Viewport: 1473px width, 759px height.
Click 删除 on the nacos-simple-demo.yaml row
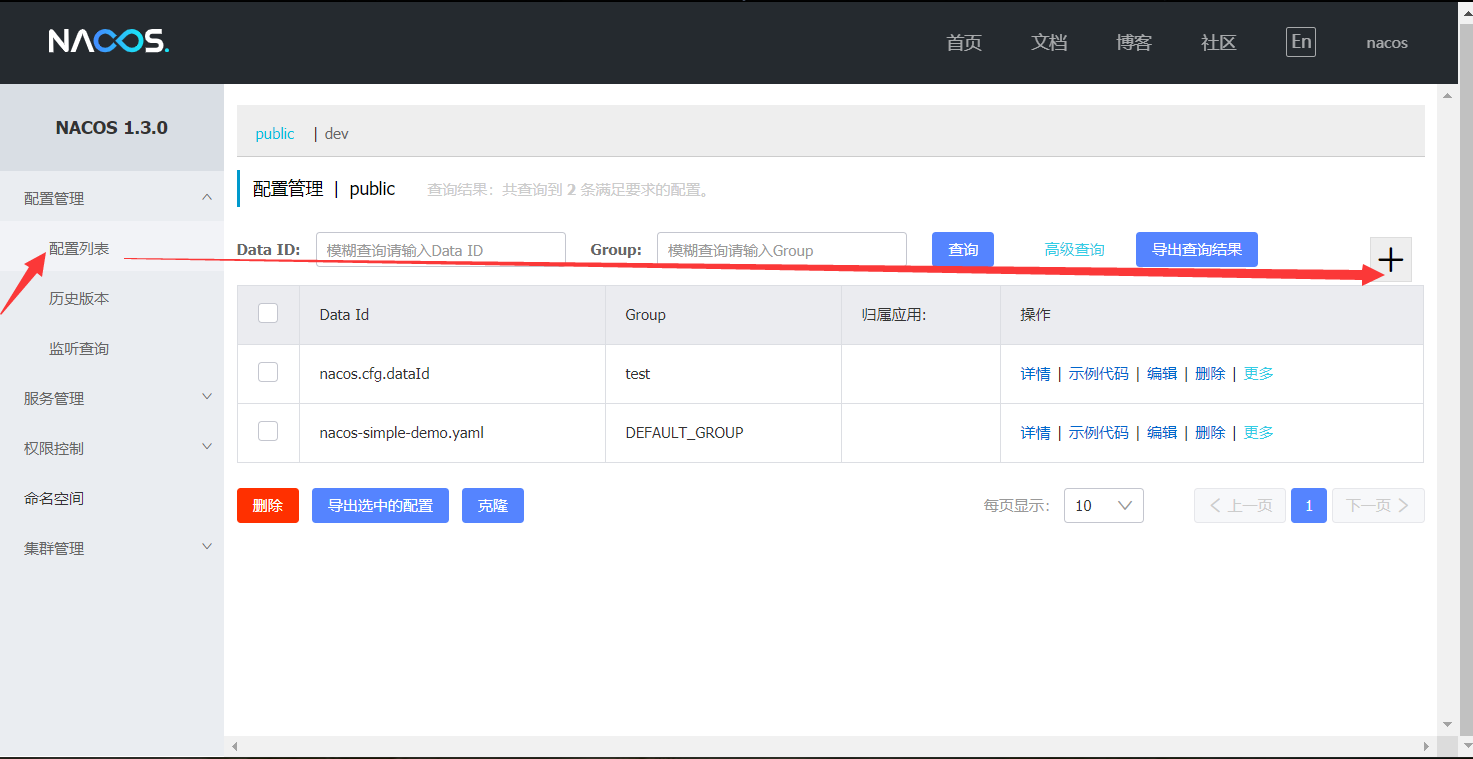point(1210,432)
